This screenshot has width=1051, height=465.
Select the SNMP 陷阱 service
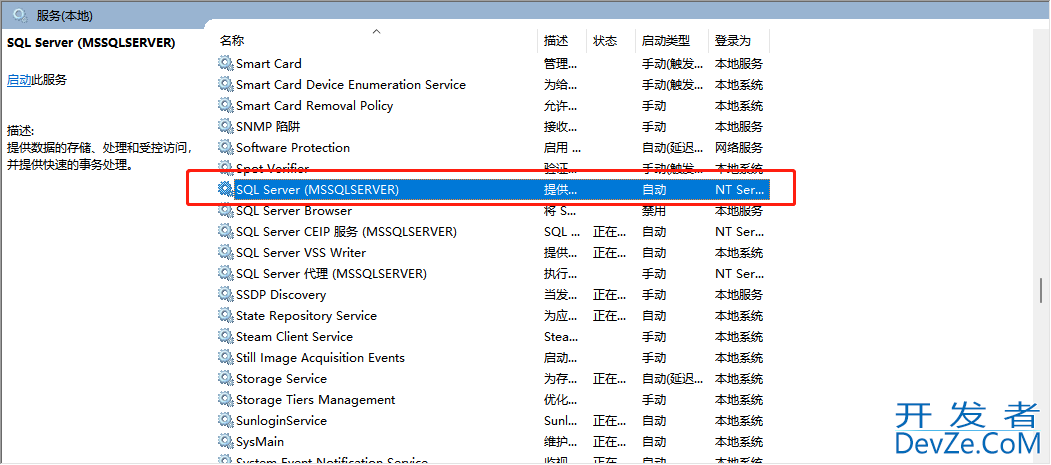tap(493, 127)
